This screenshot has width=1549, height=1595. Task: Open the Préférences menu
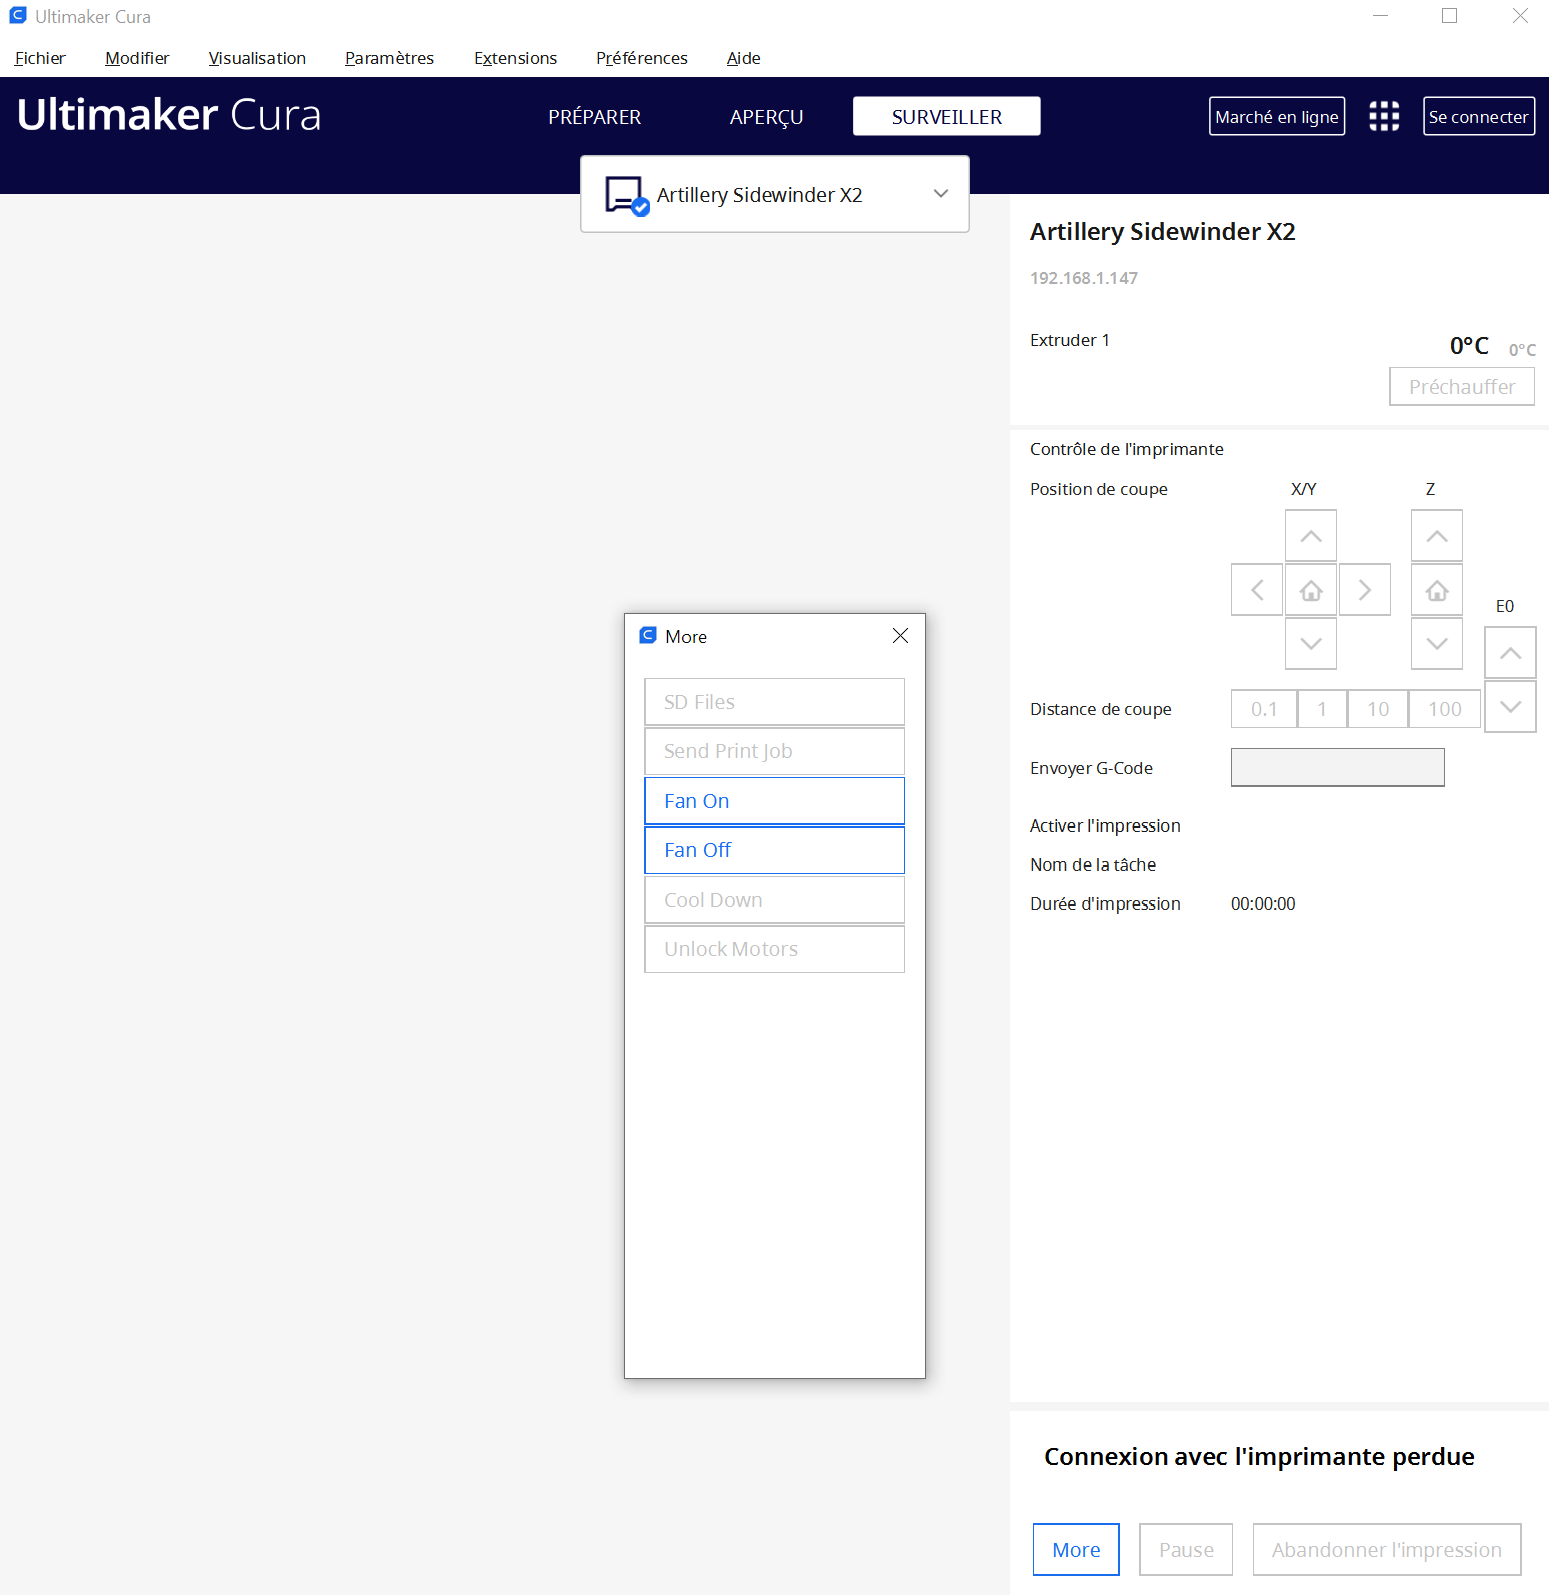pyautogui.click(x=642, y=58)
